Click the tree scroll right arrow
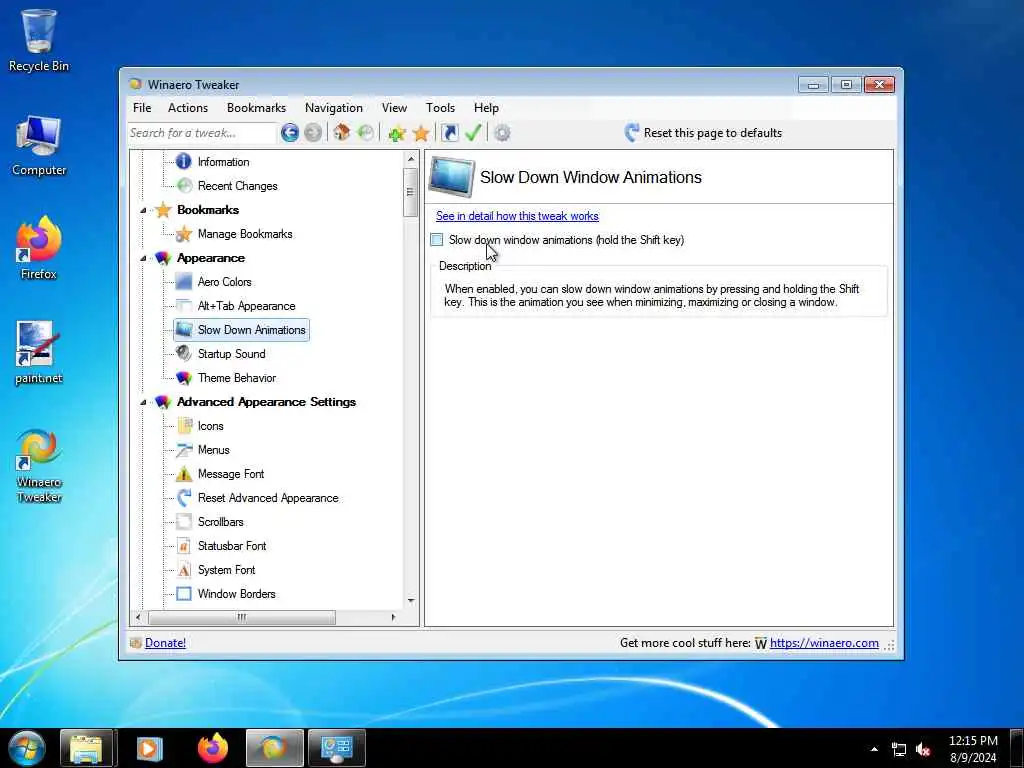1024x768 pixels. (393, 617)
